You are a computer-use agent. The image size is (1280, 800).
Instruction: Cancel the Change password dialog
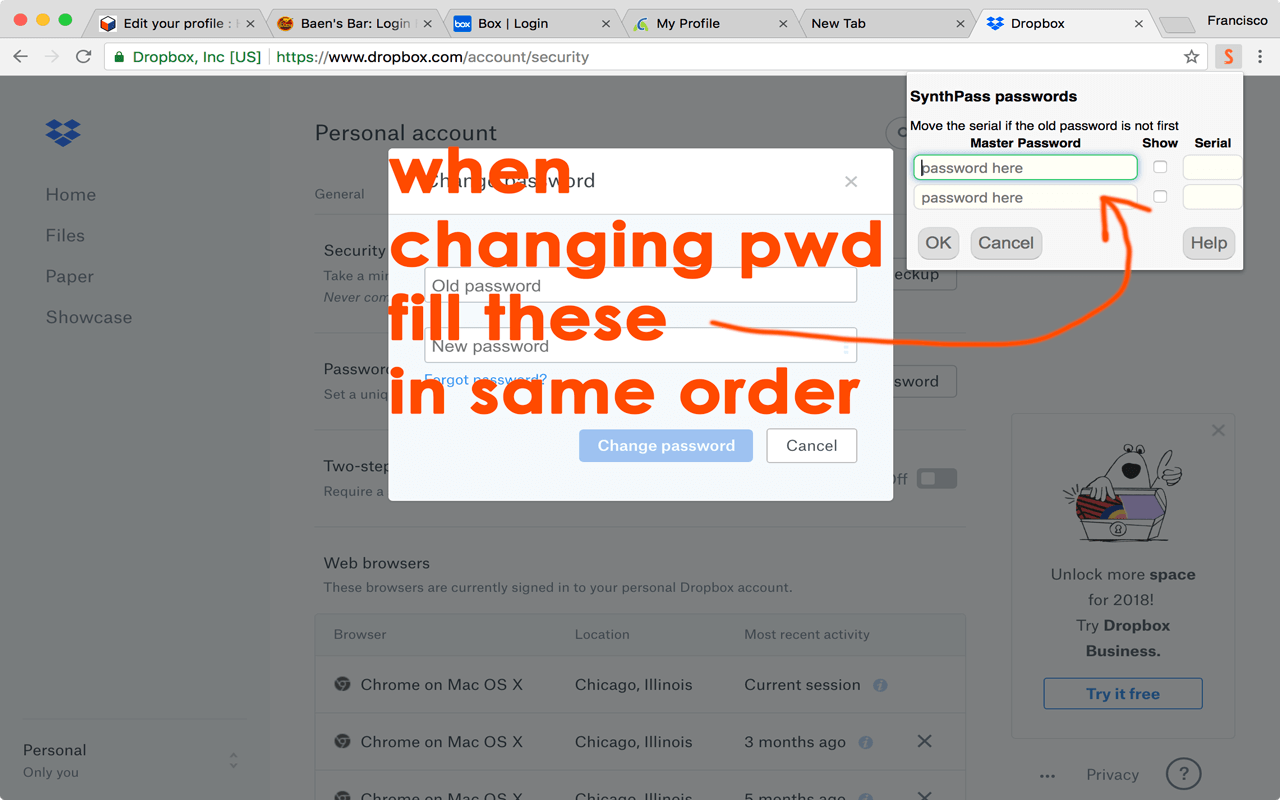pos(812,446)
